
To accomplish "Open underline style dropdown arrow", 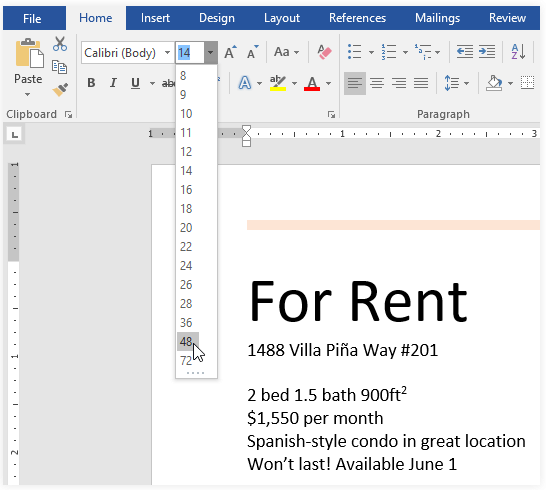I will coord(152,83).
